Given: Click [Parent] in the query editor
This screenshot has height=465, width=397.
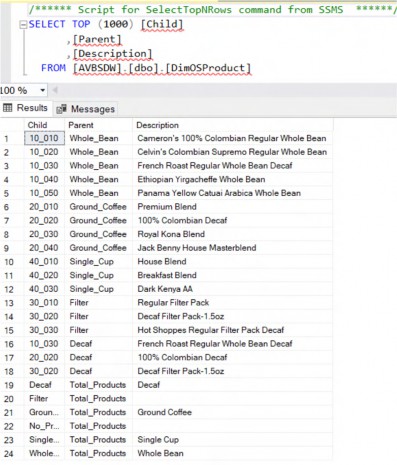Looking at the screenshot, I should [x=97, y=39].
